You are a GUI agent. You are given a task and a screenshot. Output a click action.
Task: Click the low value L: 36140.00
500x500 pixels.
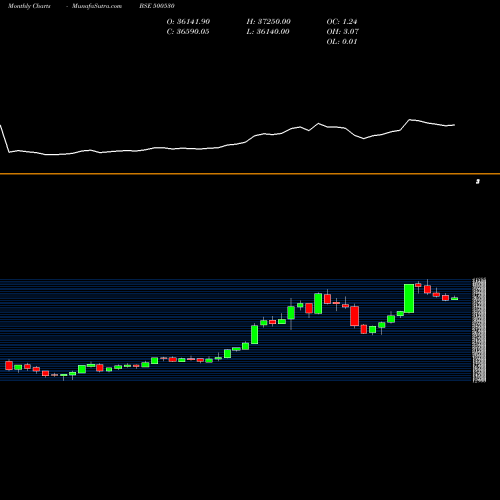pos(268,32)
